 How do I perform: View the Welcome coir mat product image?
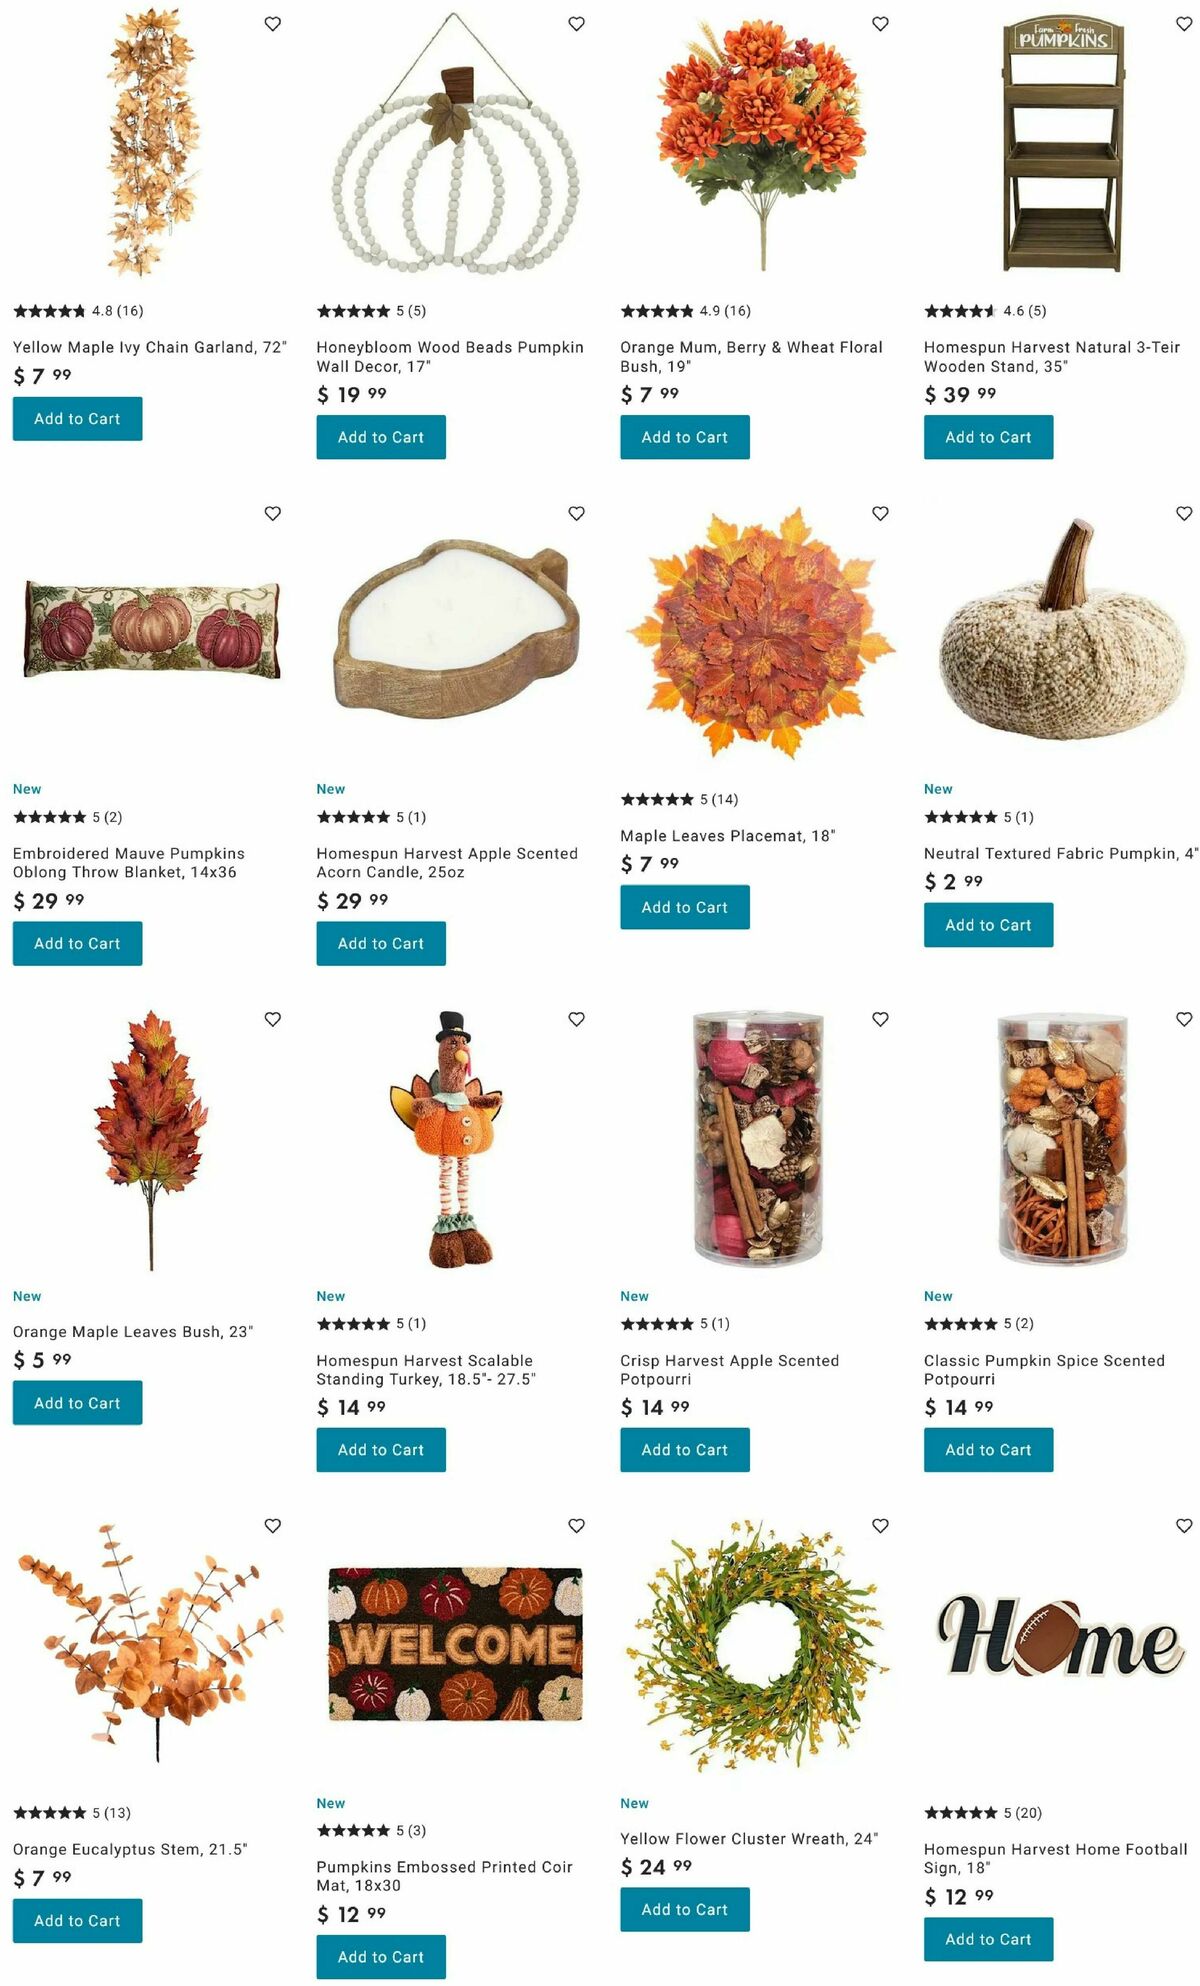point(455,1643)
